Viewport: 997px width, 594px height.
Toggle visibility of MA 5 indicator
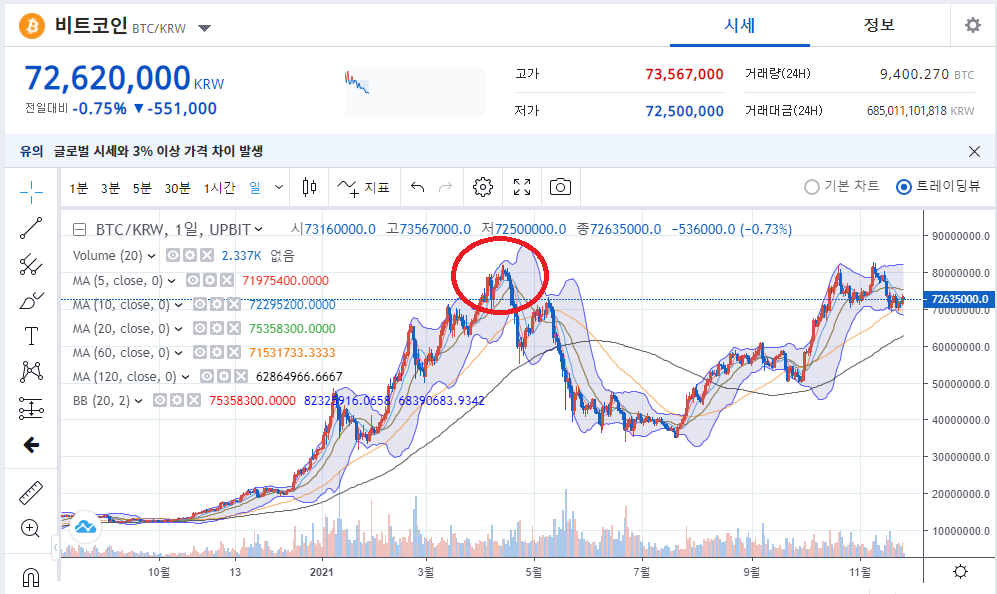pyautogui.click(x=193, y=280)
